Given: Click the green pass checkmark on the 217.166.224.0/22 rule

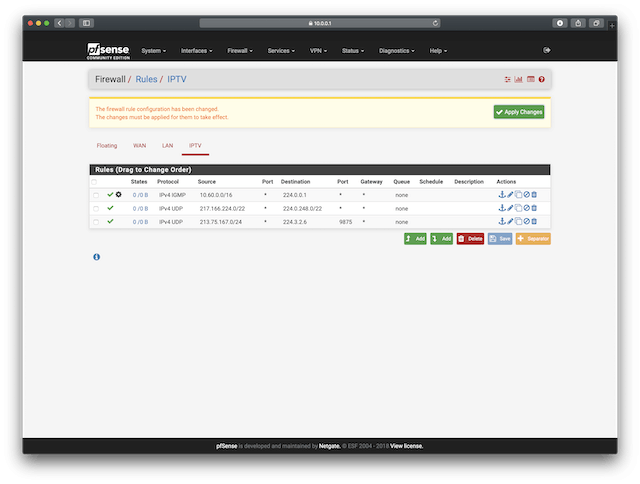Looking at the screenshot, I should [110, 208].
